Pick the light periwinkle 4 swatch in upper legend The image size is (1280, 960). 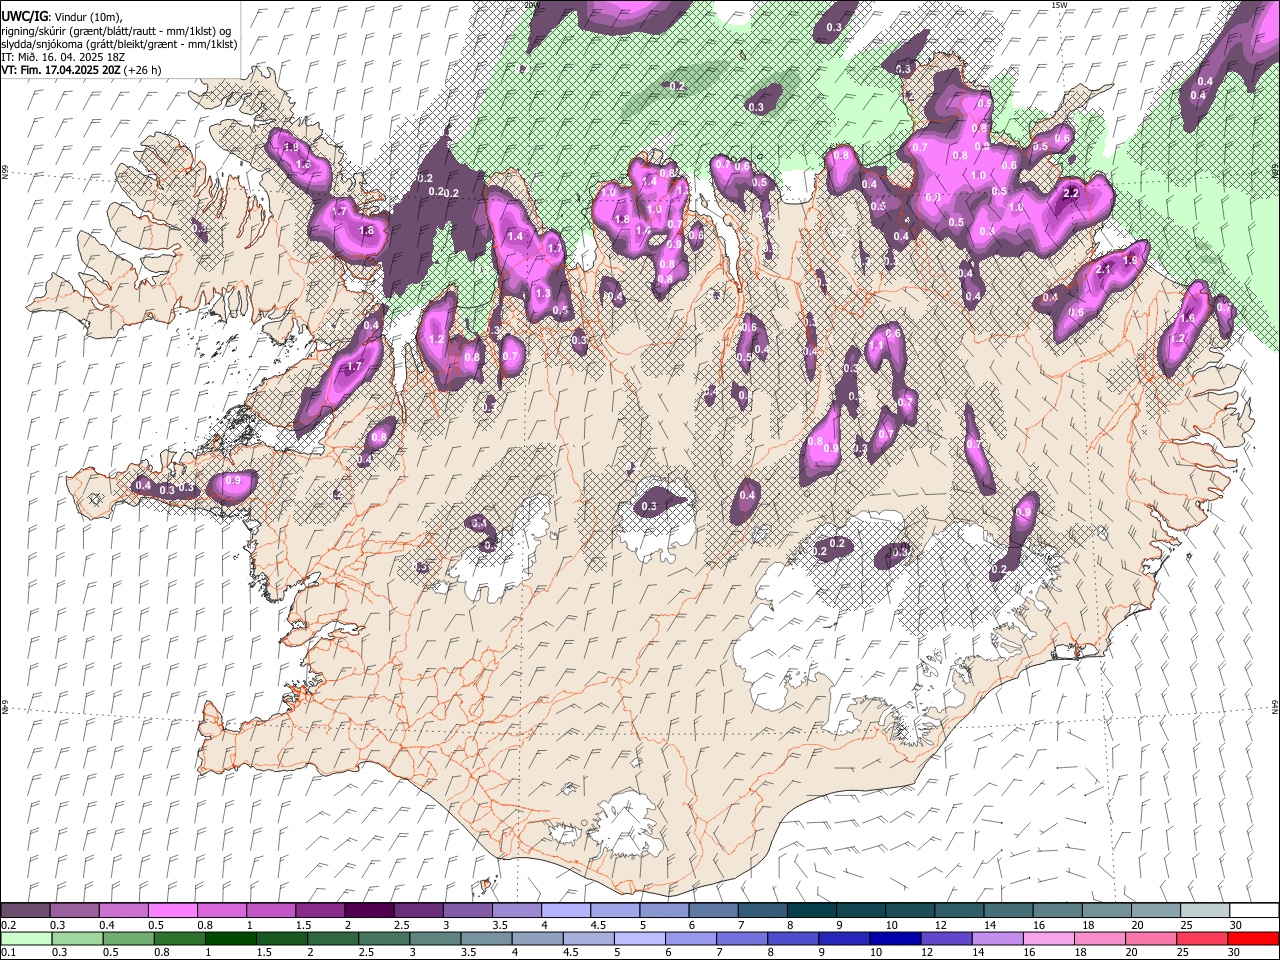coord(566,911)
